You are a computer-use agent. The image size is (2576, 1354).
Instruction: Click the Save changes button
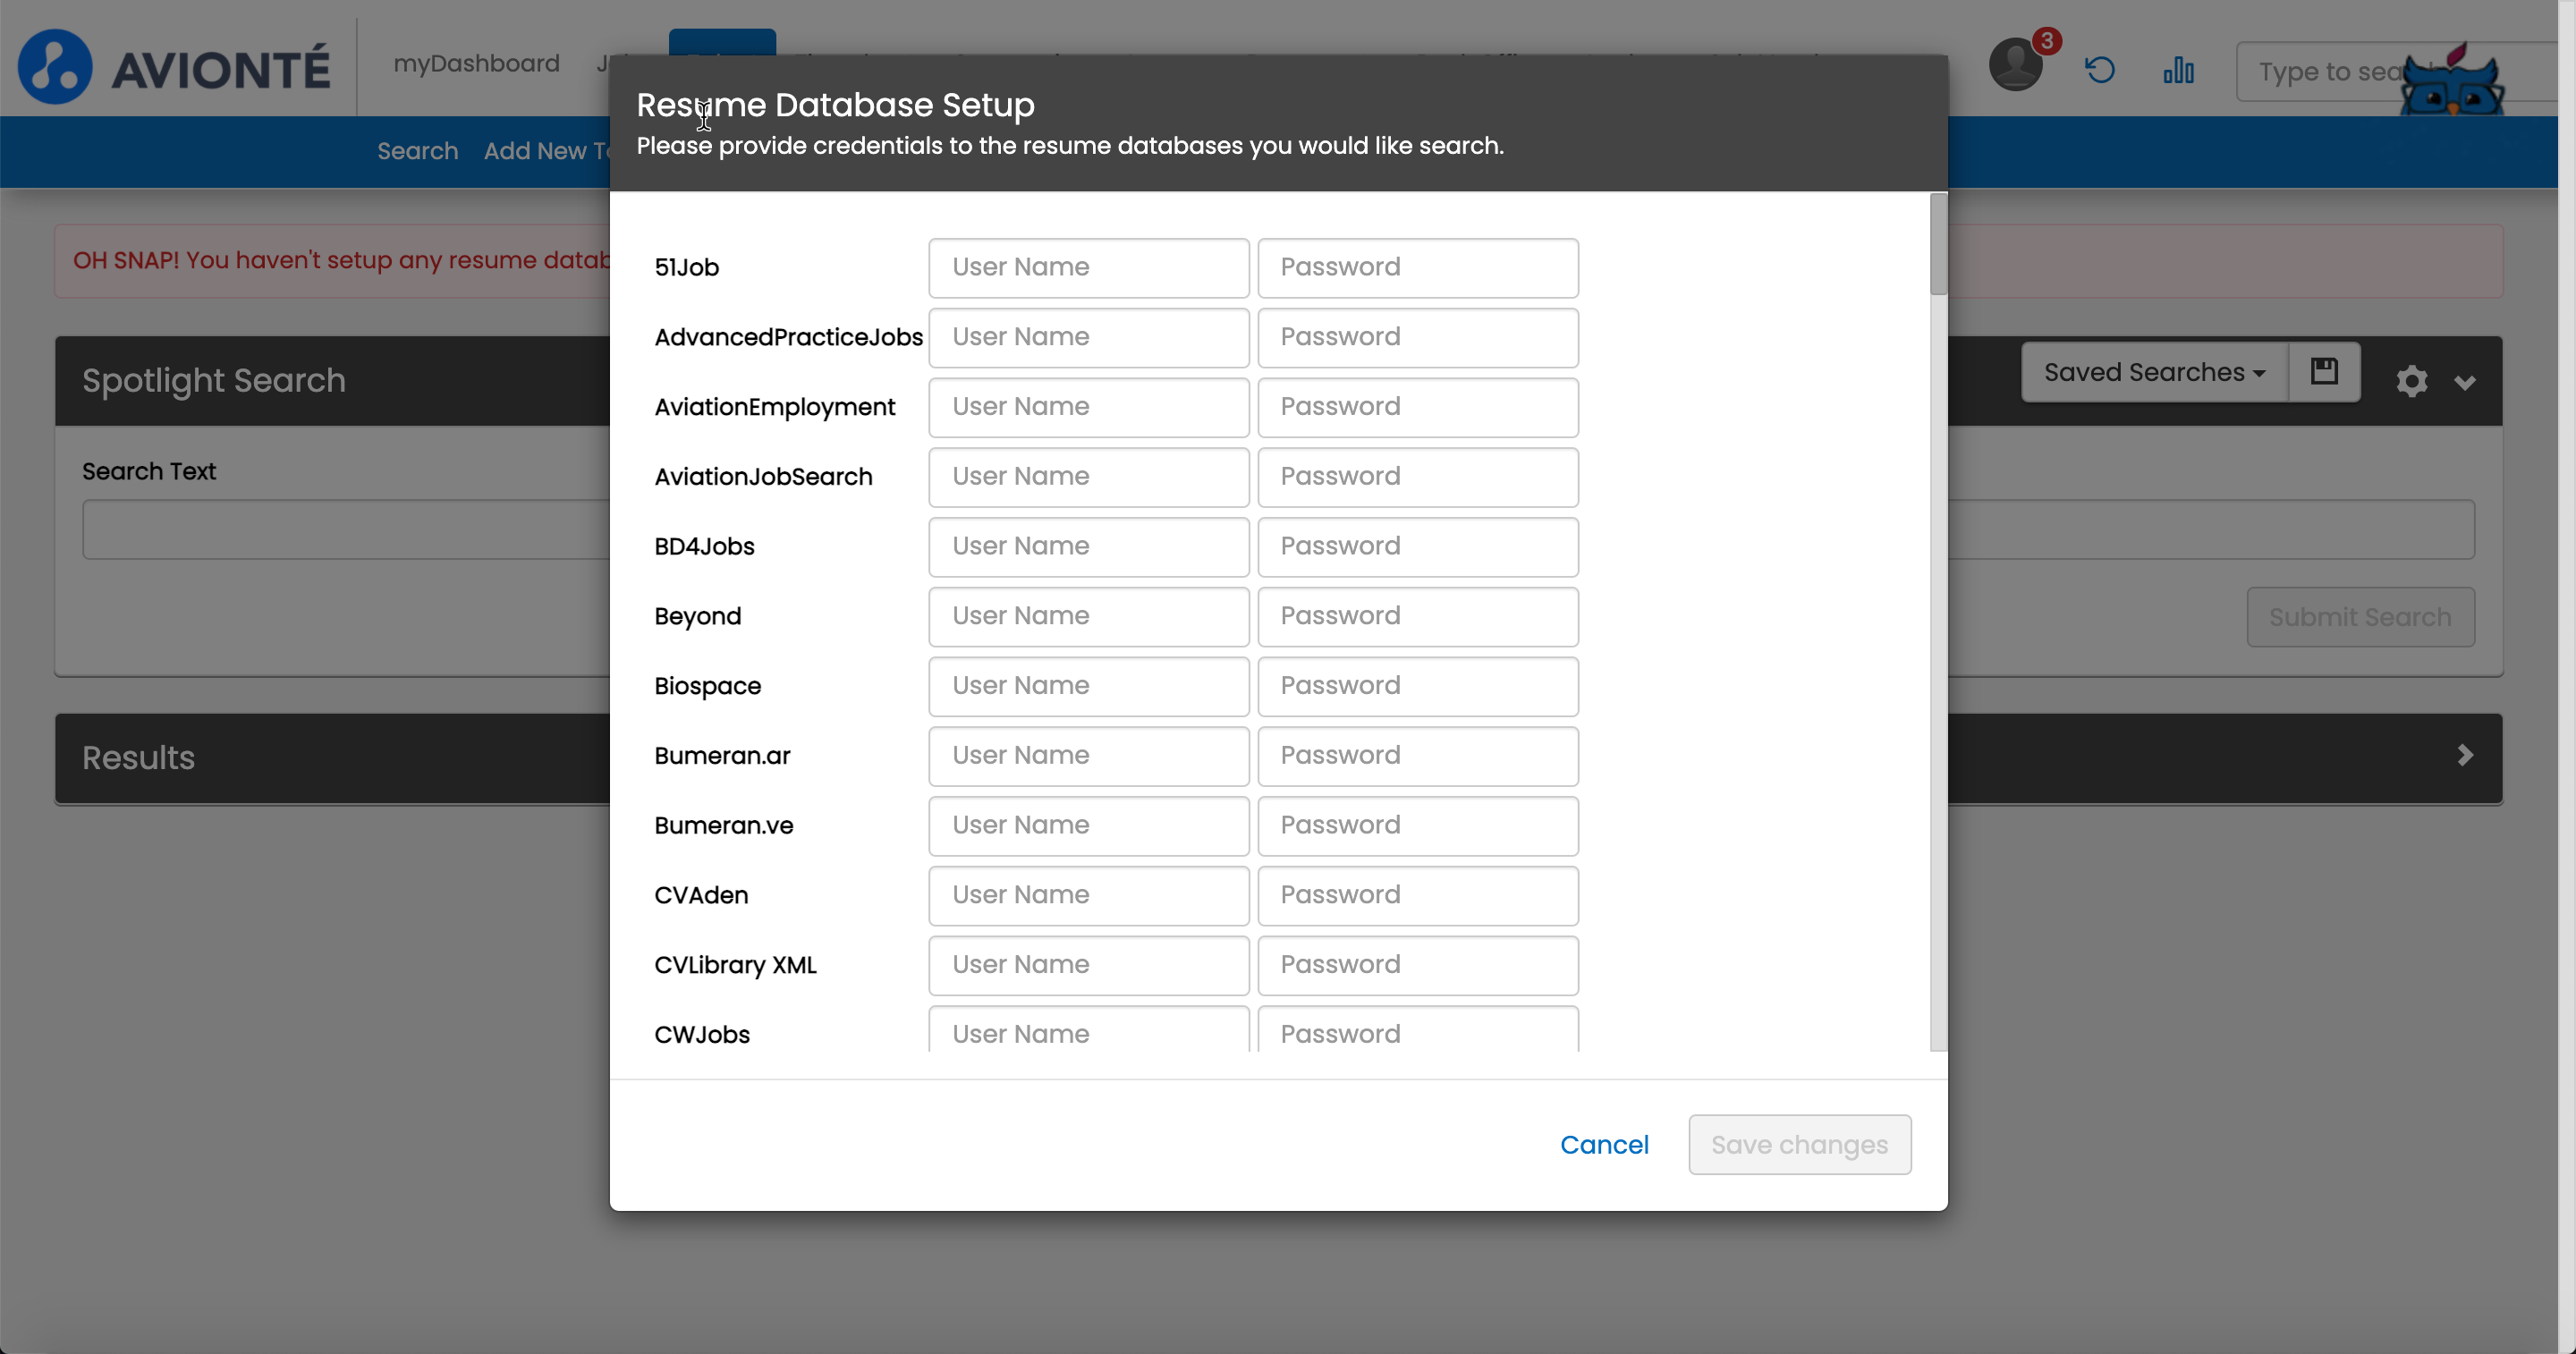tap(1799, 1144)
